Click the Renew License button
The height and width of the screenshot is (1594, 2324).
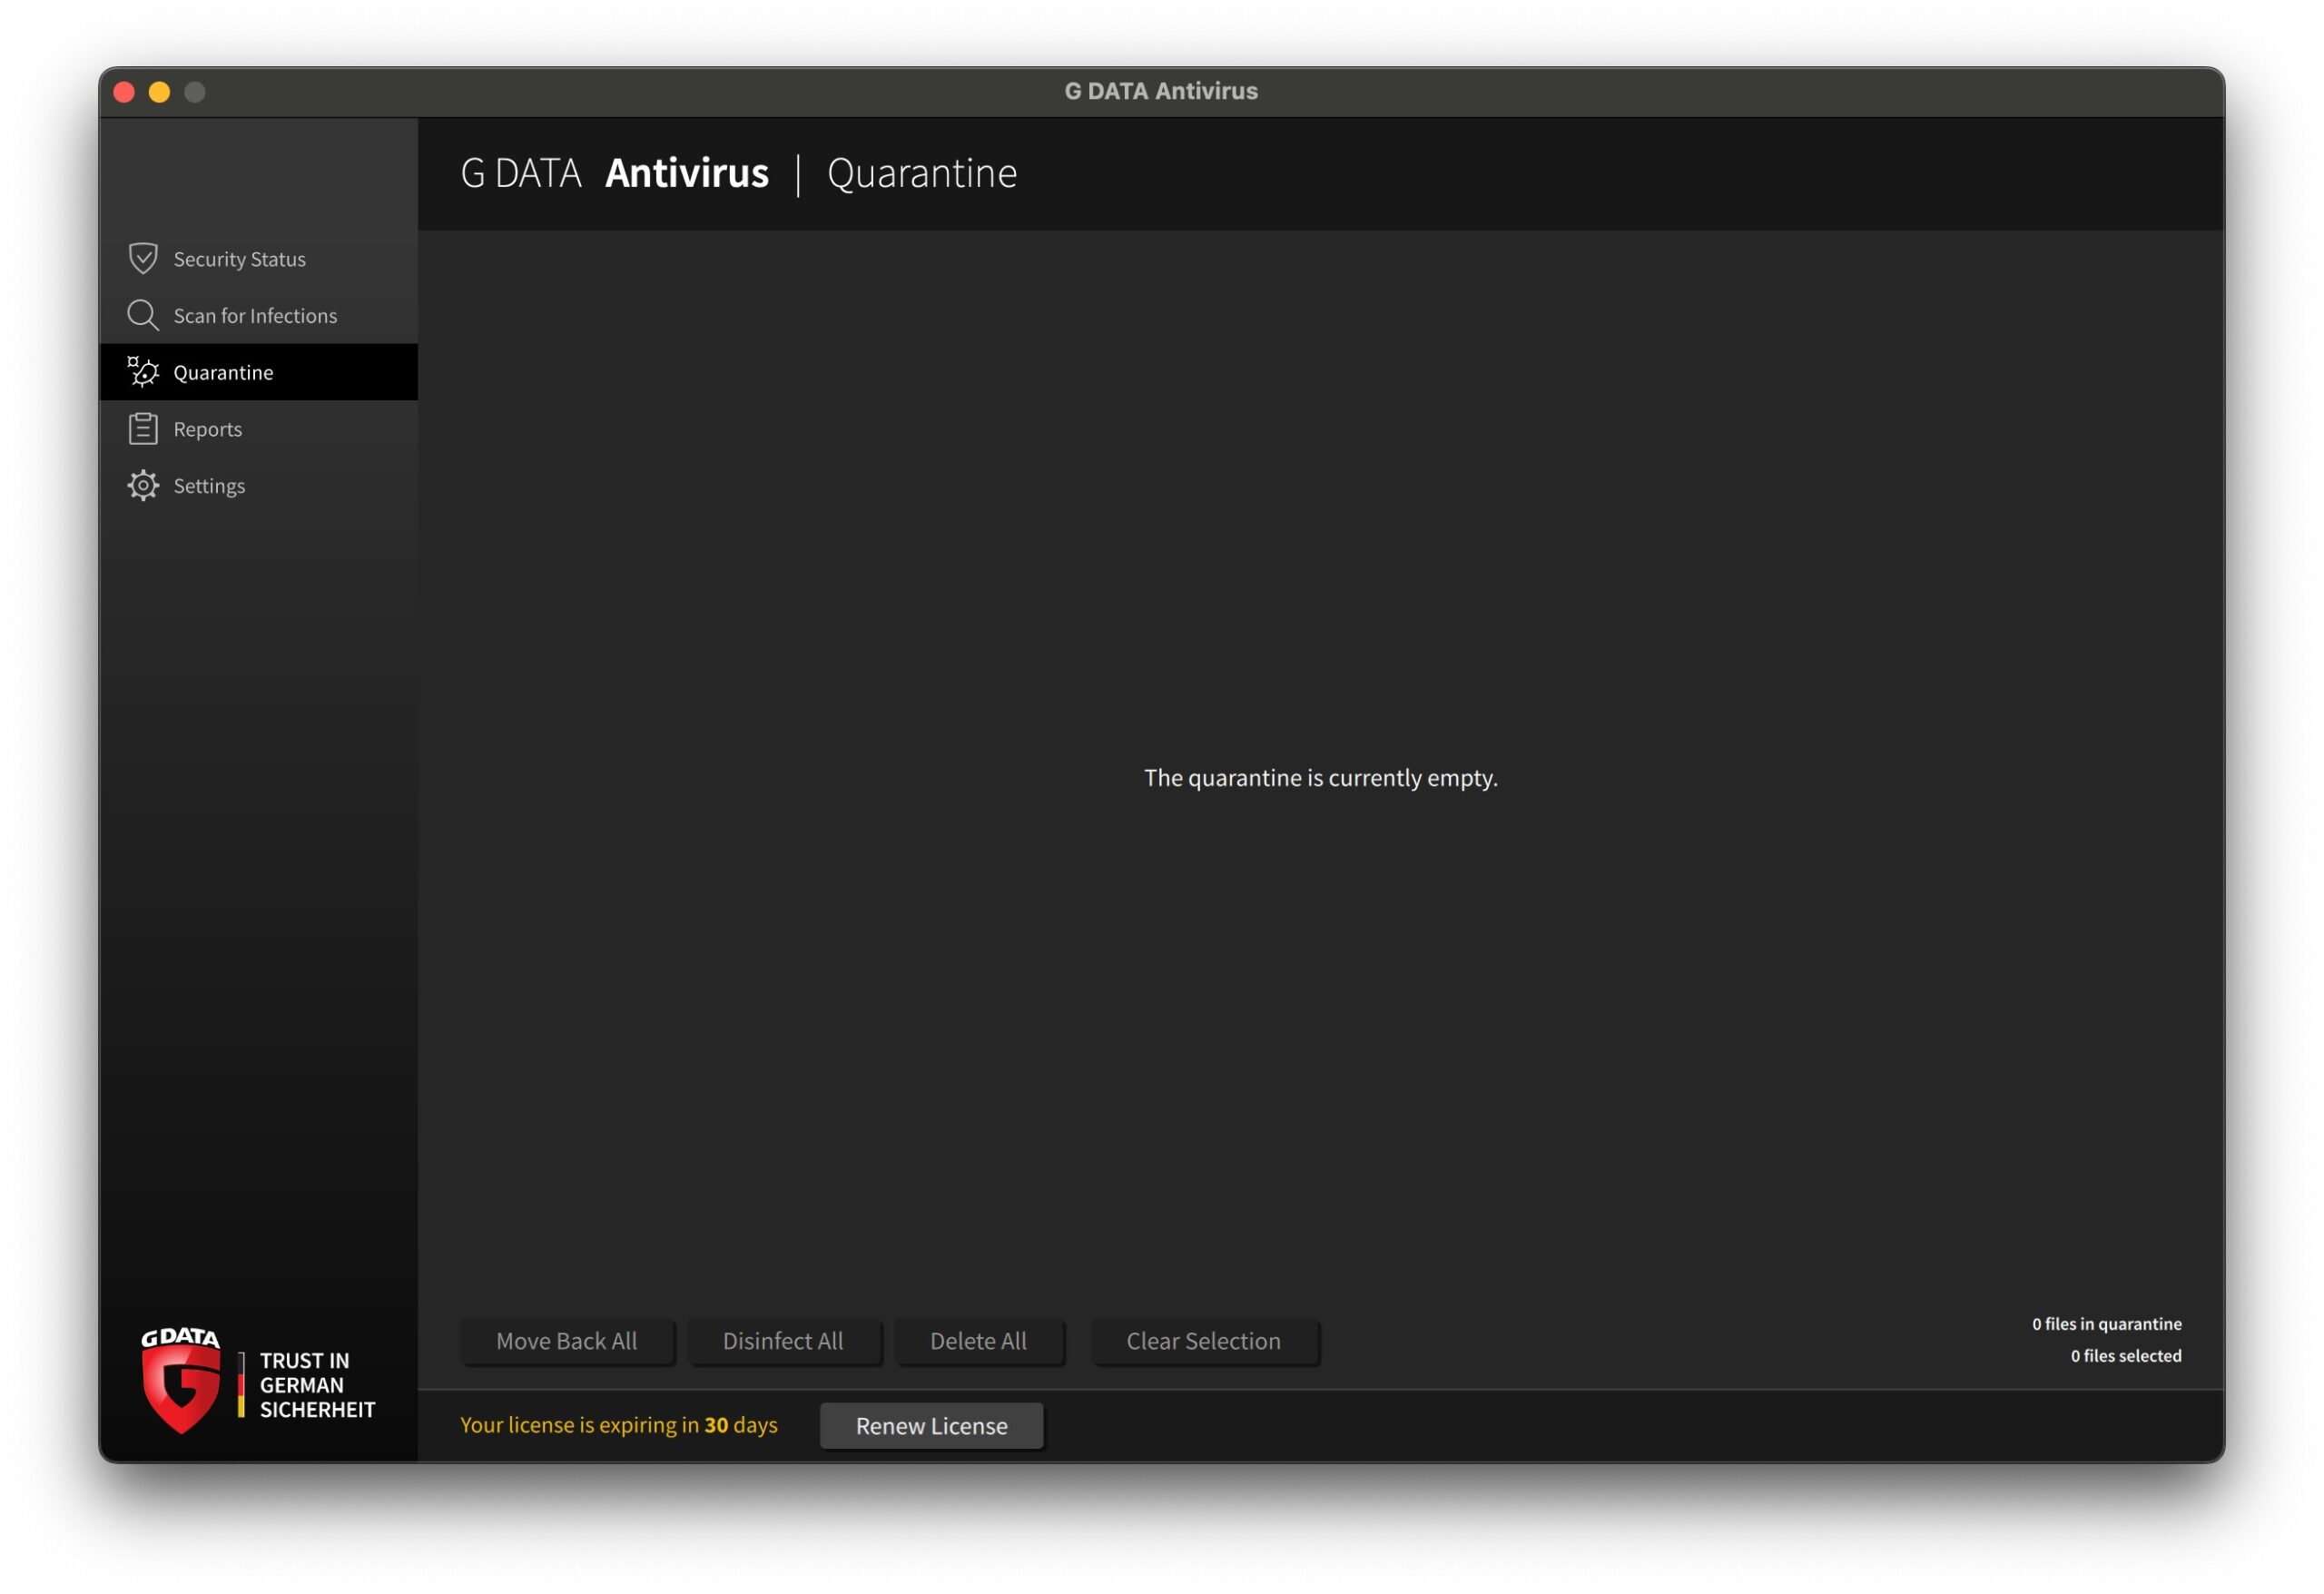(x=932, y=1427)
